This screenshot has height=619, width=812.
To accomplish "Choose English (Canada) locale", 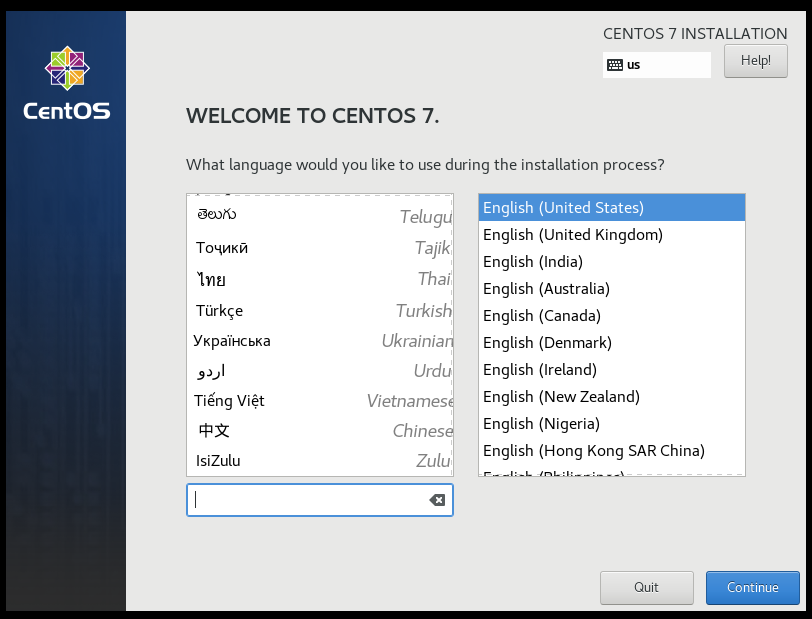I will point(612,315).
